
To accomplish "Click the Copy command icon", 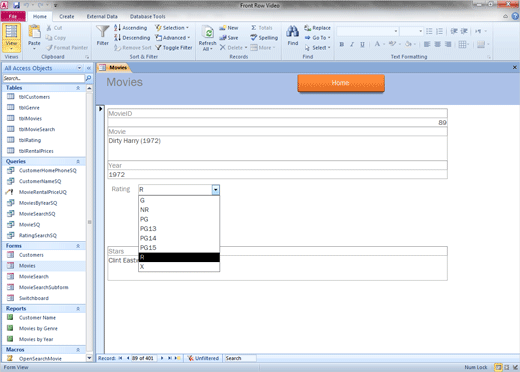I will tap(49, 38).
